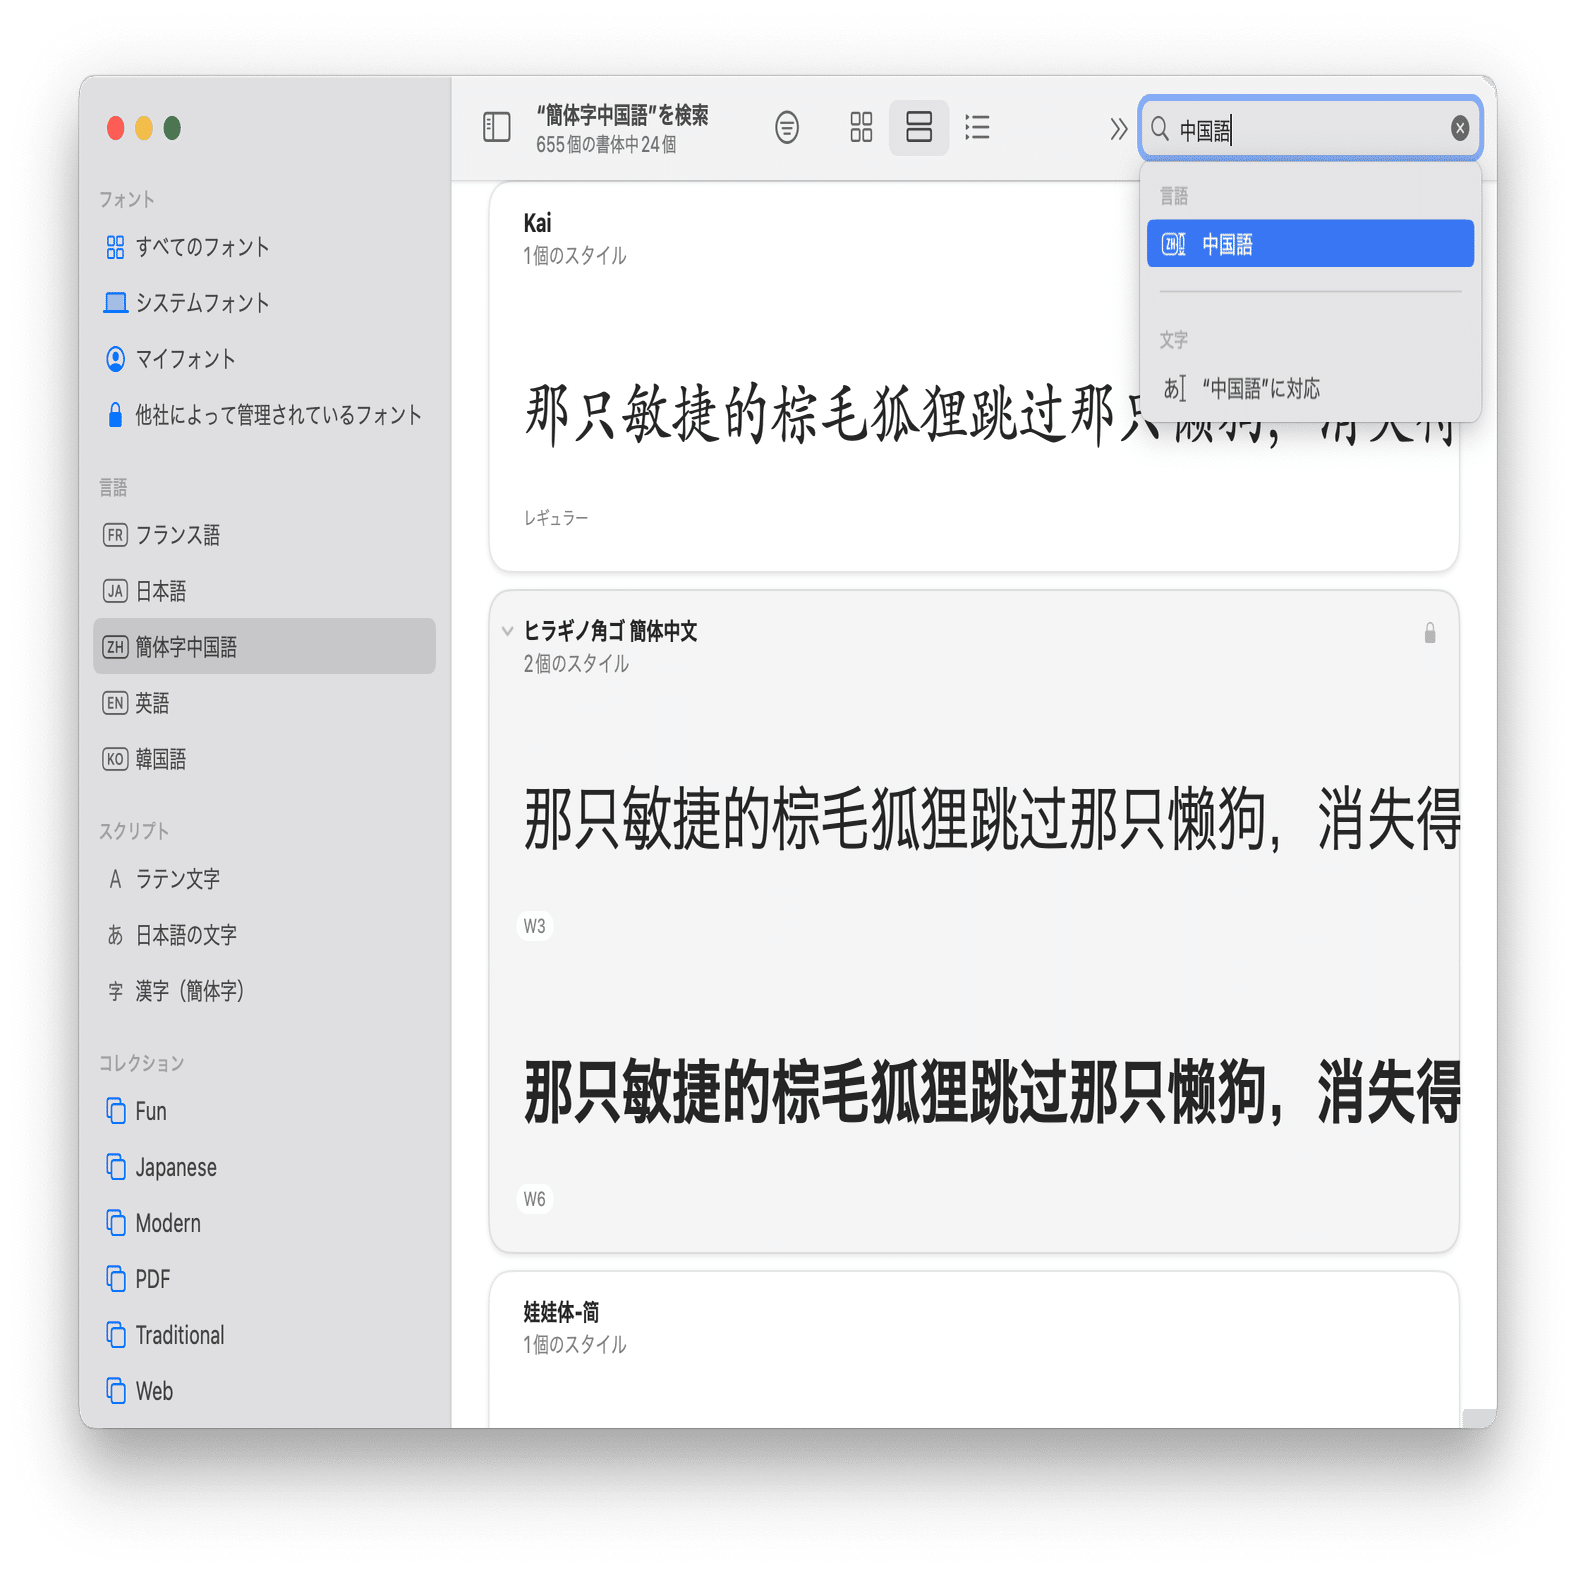Viewport: 1576px width, 1576px height.
Task: Open すべてのフォント in the sidebar
Action: tap(264, 247)
